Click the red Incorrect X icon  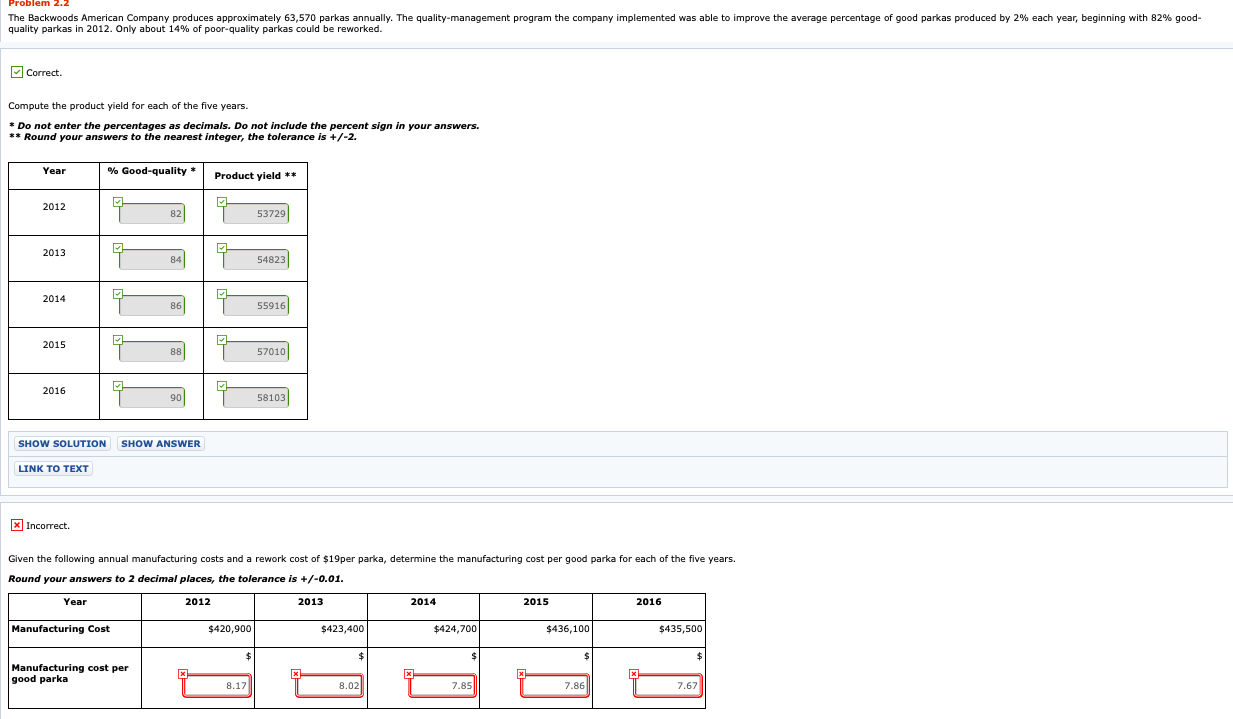(17, 525)
